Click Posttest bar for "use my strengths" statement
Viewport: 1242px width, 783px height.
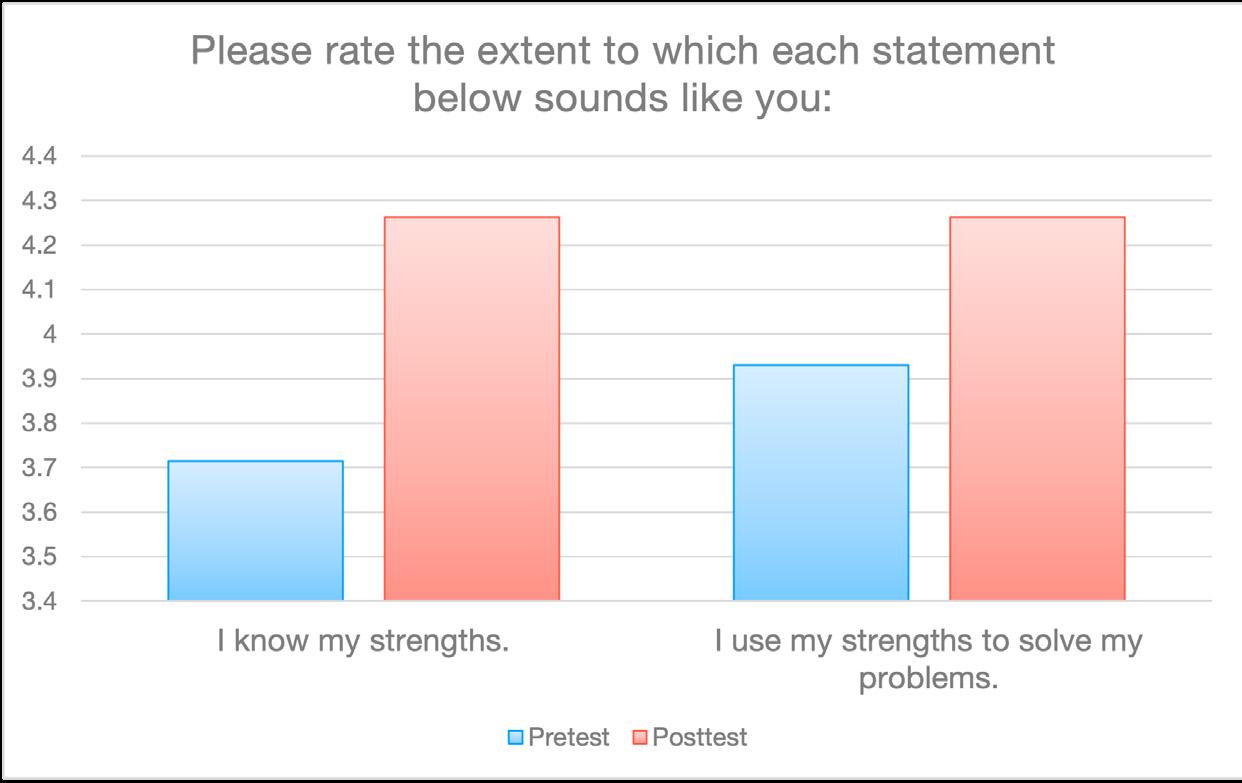(x=1037, y=408)
